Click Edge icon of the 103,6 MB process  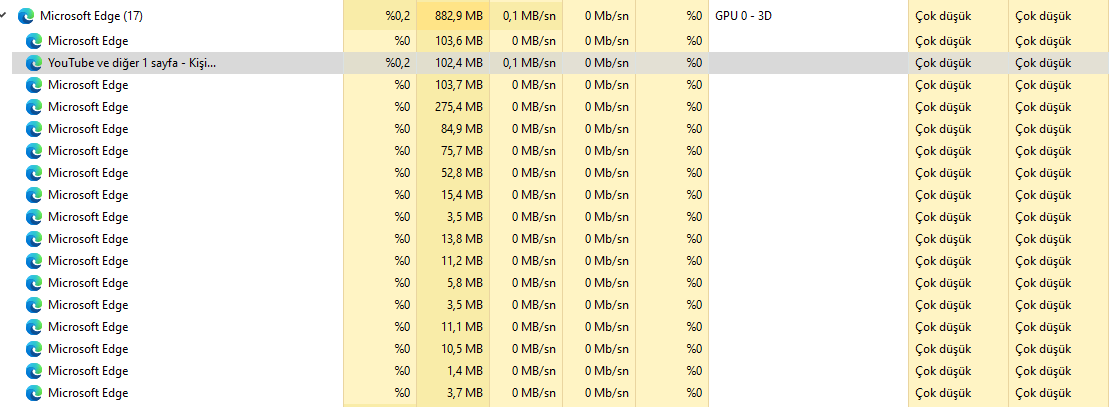(x=34, y=41)
